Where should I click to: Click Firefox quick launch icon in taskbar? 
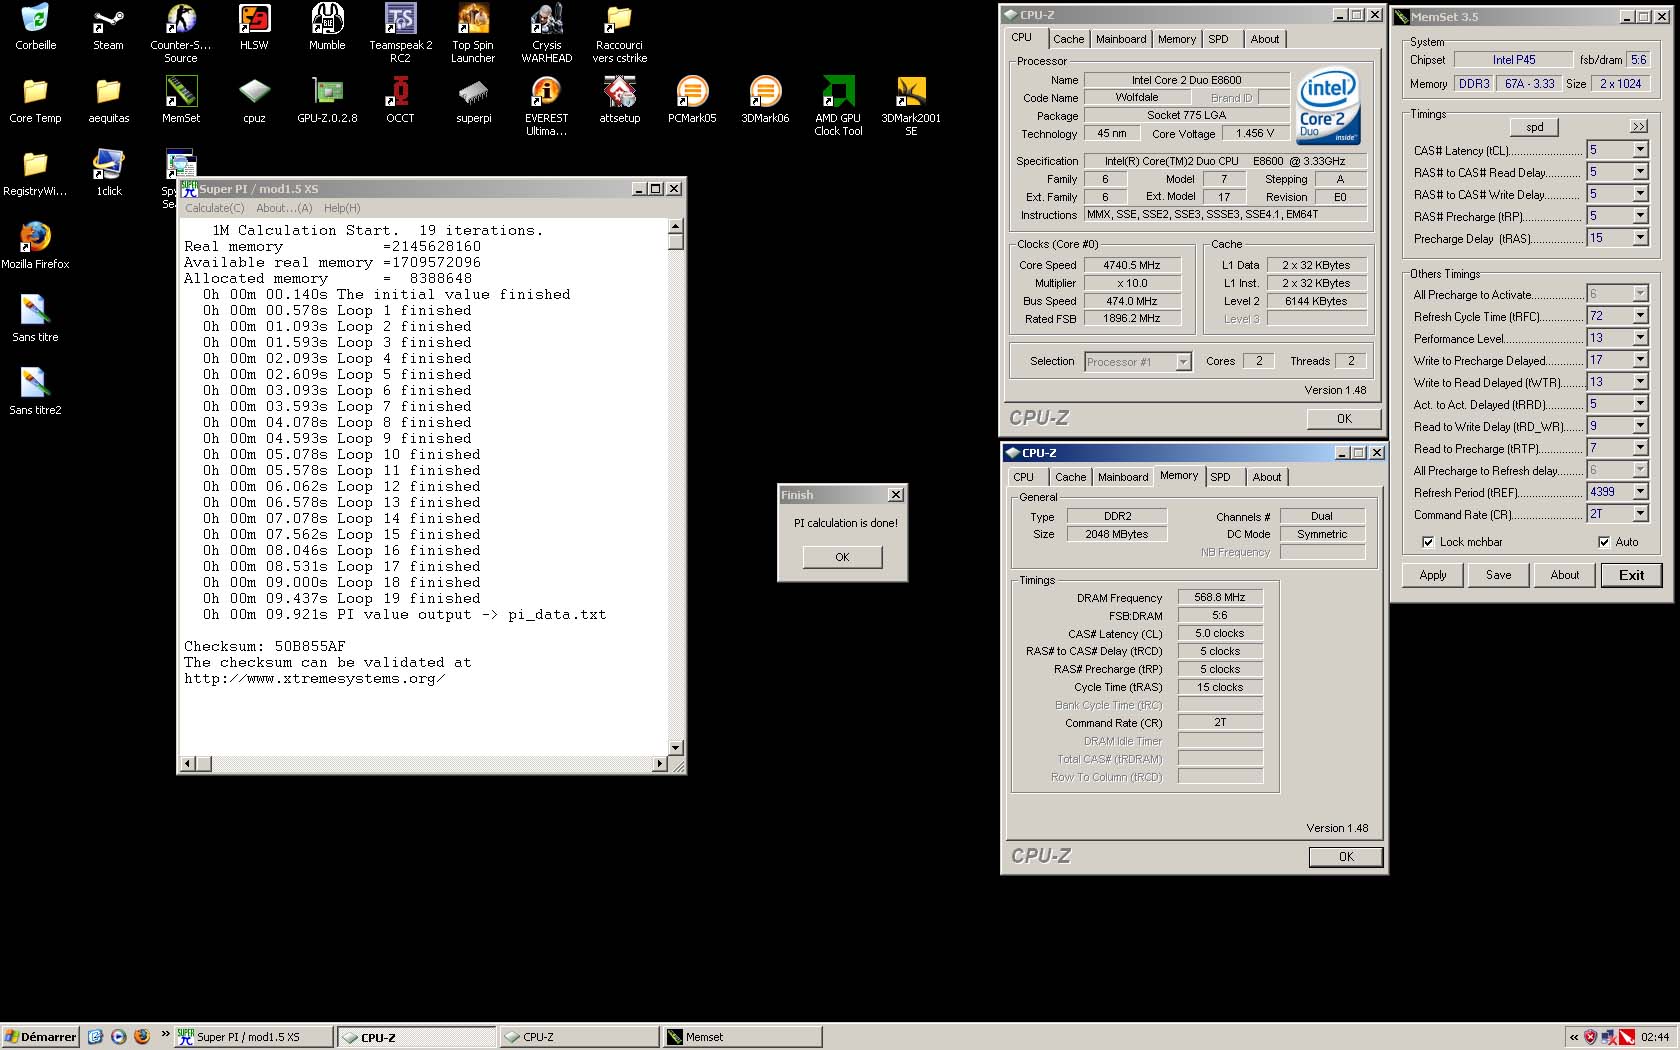tap(141, 1037)
